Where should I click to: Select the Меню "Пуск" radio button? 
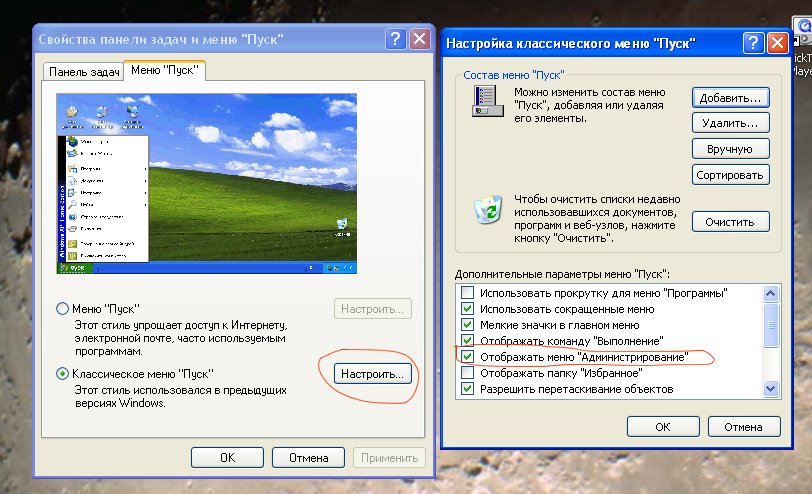[62, 309]
